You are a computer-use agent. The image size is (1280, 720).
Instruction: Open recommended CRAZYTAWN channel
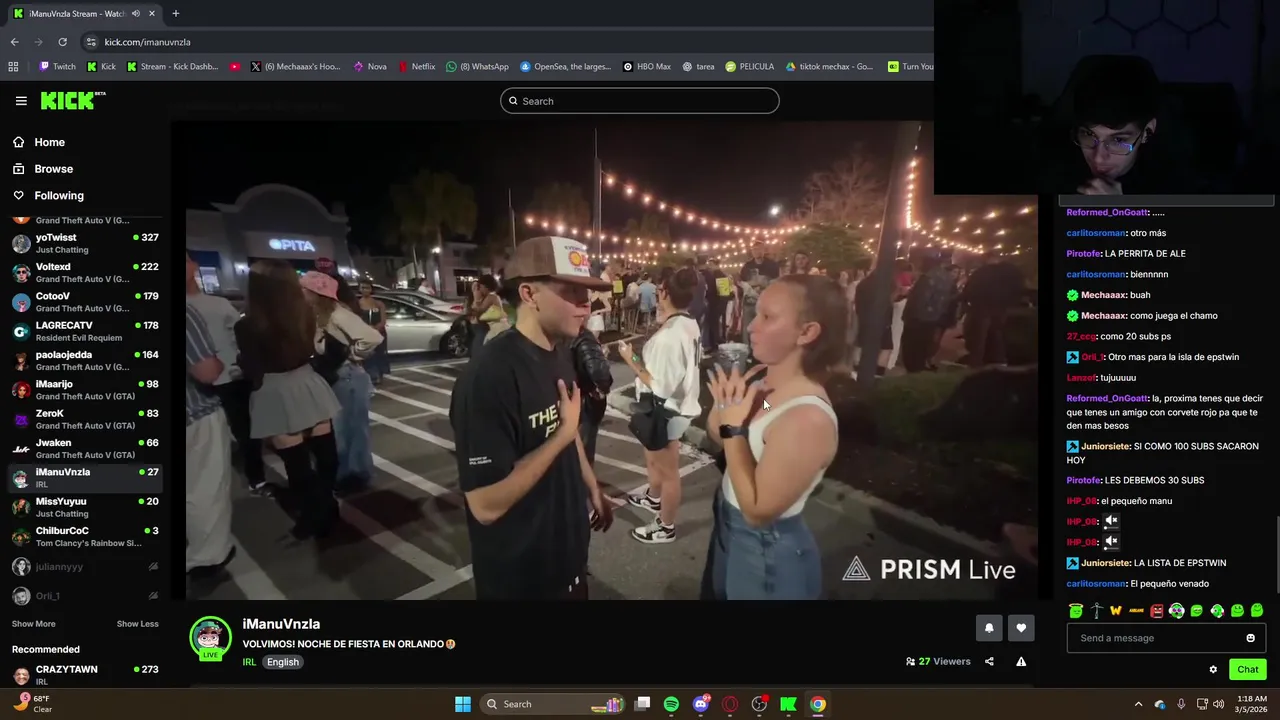84,675
